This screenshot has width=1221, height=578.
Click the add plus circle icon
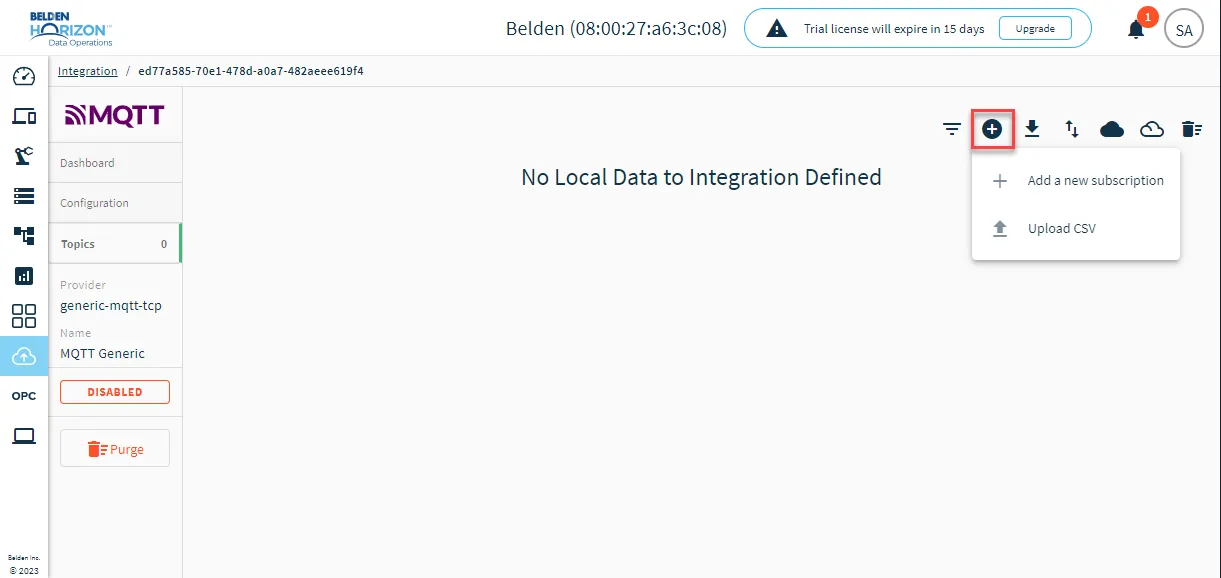992,129
